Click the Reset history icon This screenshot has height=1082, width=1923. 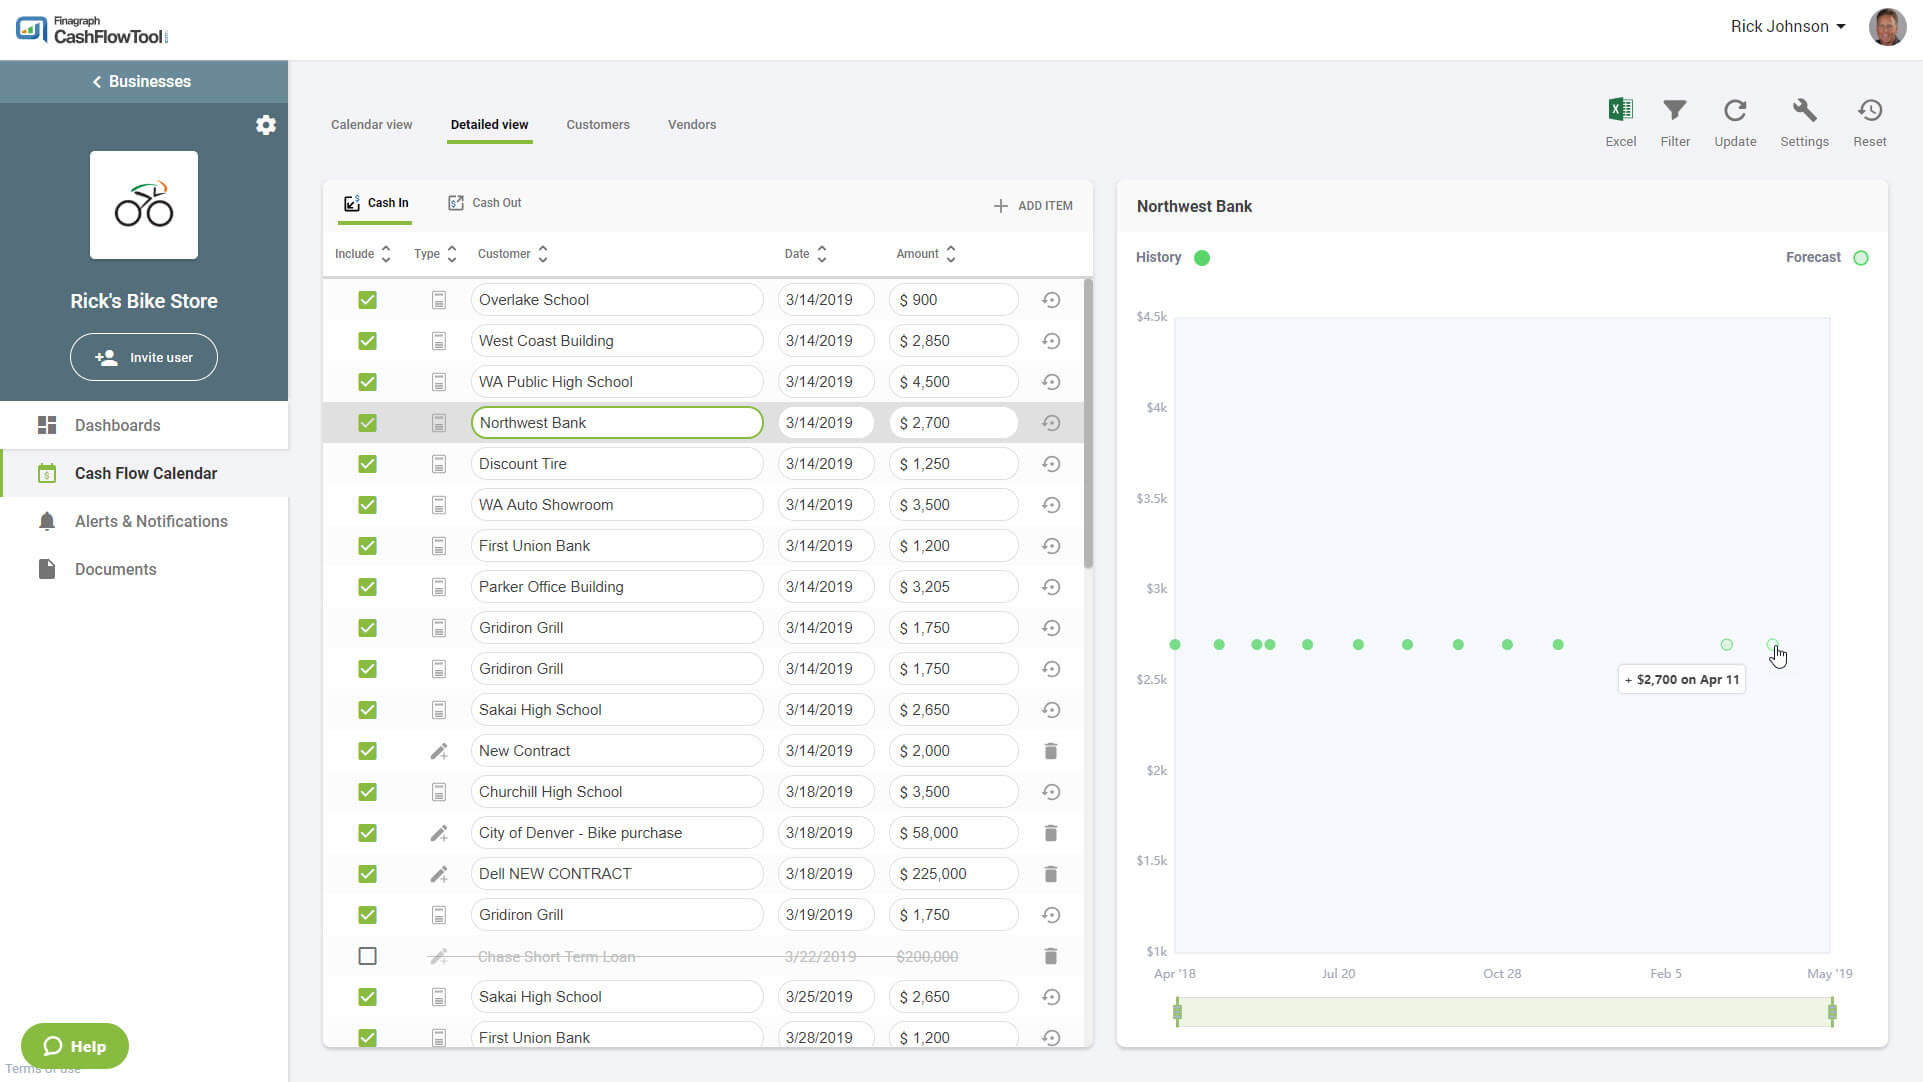click(x=1869, y=110)
